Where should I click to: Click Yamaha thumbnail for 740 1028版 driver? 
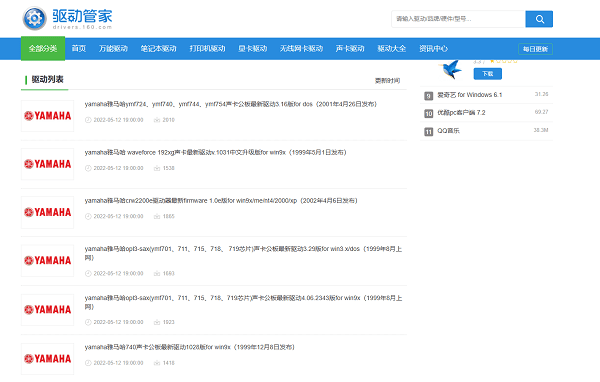pos(47,359)
